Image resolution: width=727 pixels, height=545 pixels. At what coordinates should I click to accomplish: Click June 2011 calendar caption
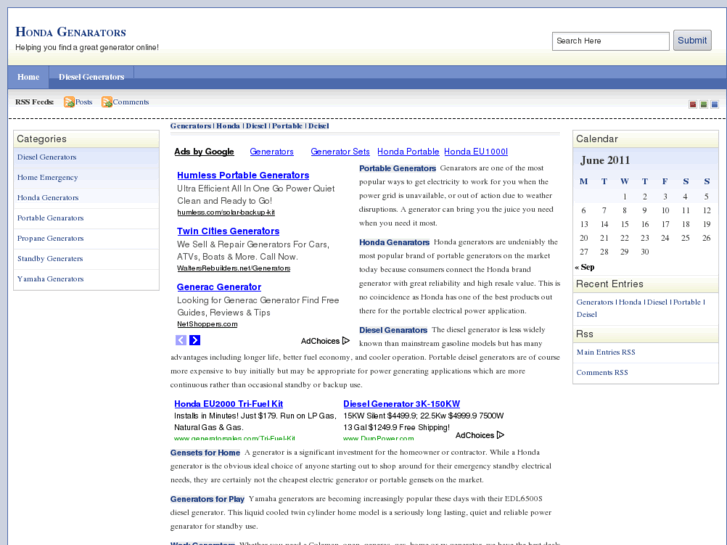point(605,160)
